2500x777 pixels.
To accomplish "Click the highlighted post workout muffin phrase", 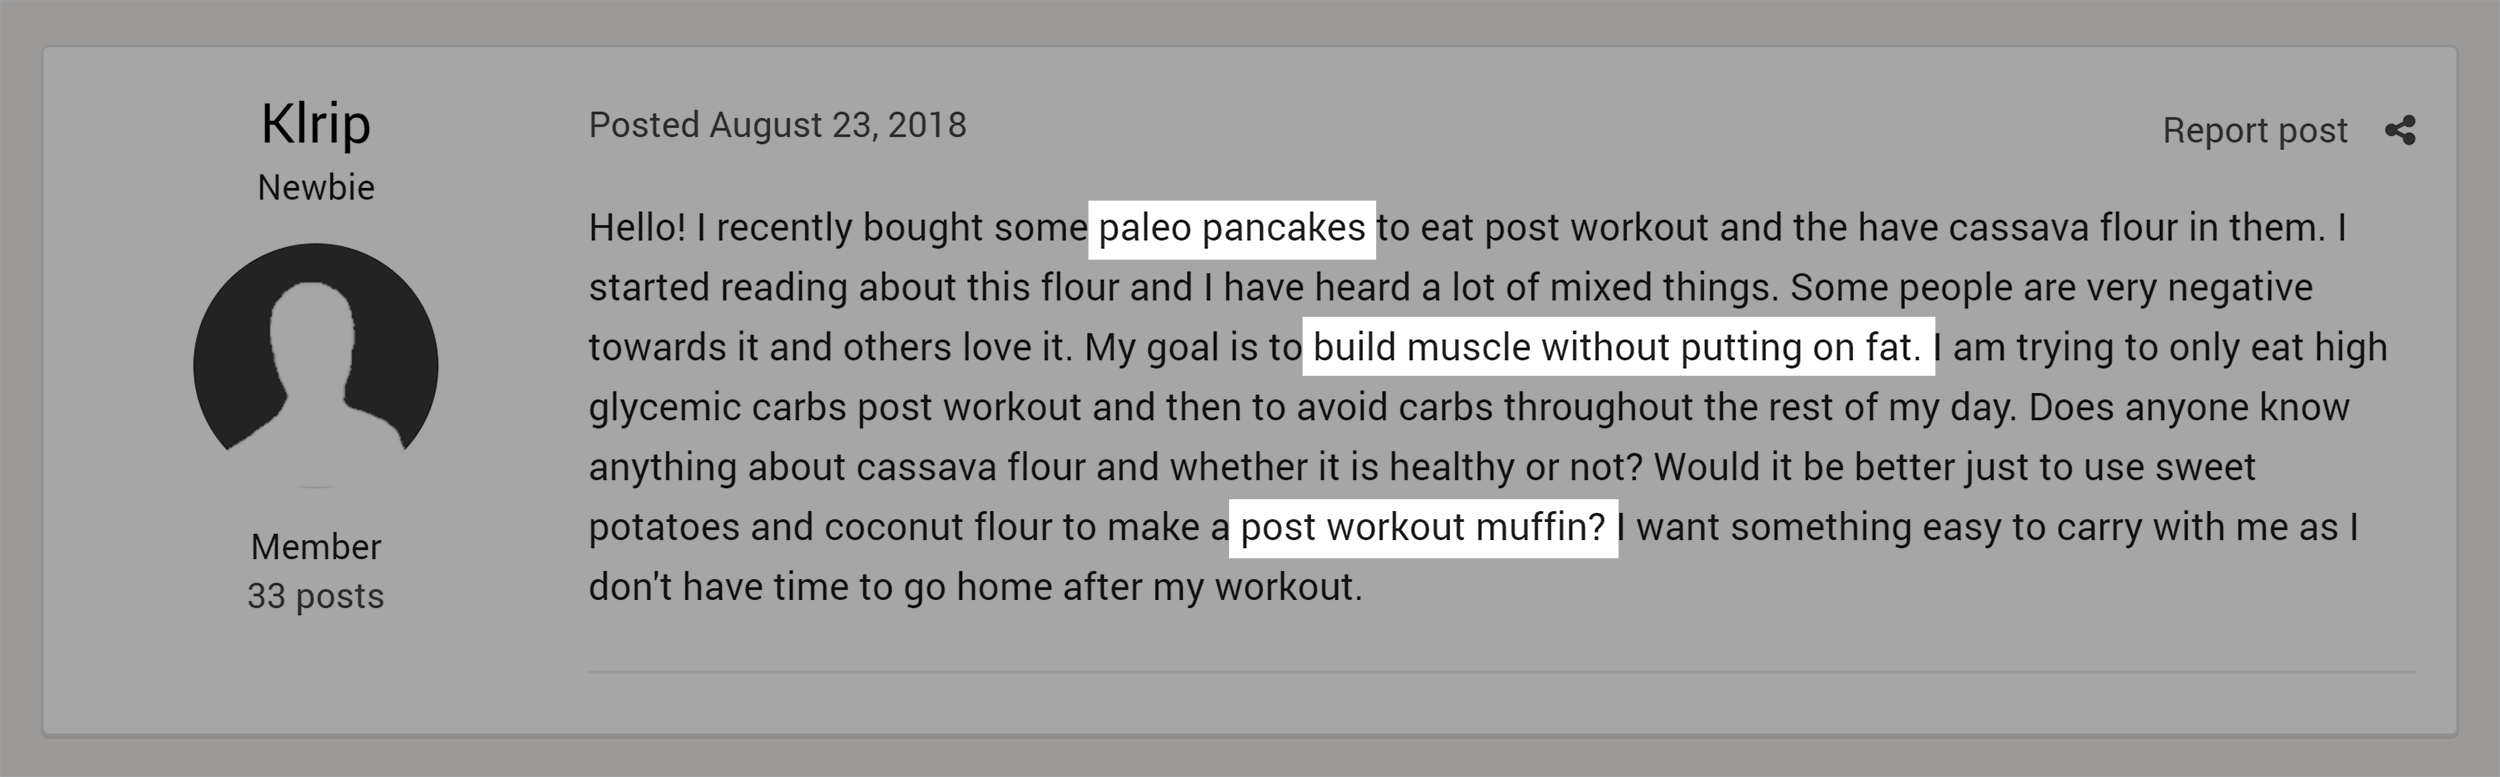I will 1422,527.
